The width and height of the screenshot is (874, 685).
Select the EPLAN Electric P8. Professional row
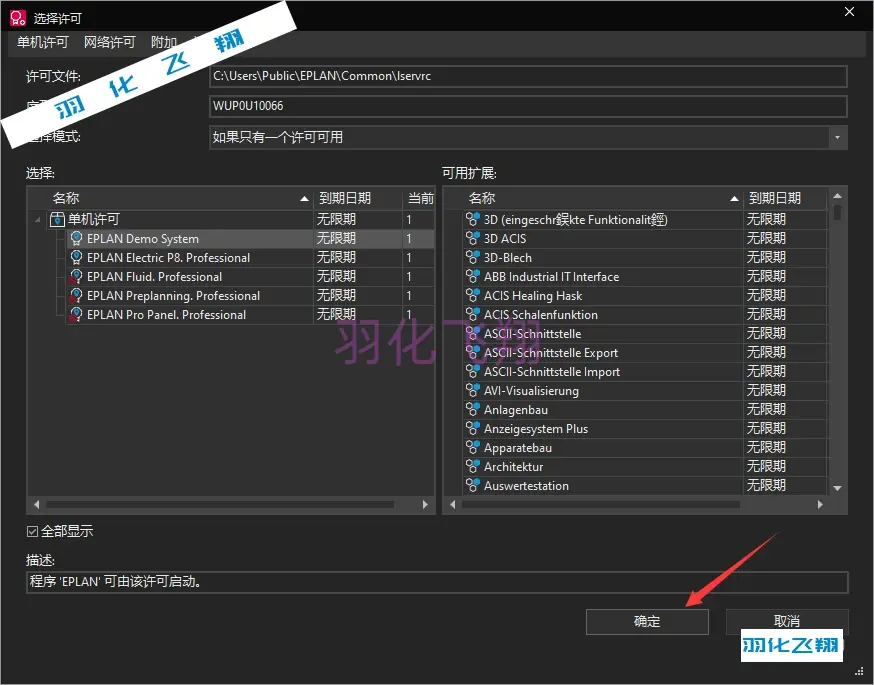click(251, 258)
